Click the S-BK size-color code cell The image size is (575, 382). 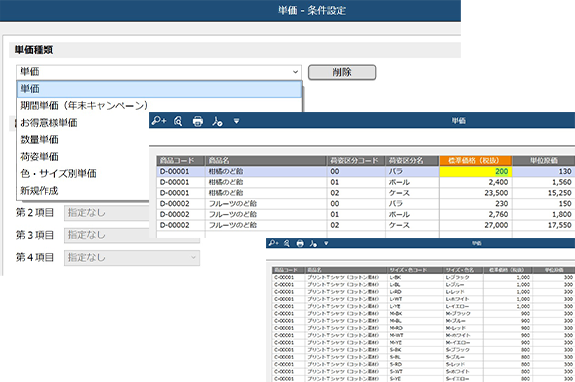pos(415,350)
